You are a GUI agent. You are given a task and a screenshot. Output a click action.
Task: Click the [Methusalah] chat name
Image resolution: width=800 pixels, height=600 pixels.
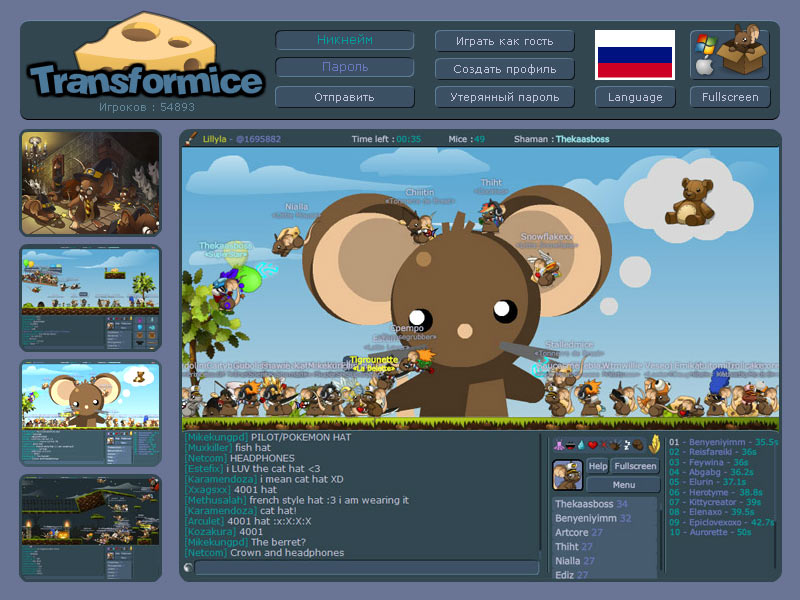[215, 500]
